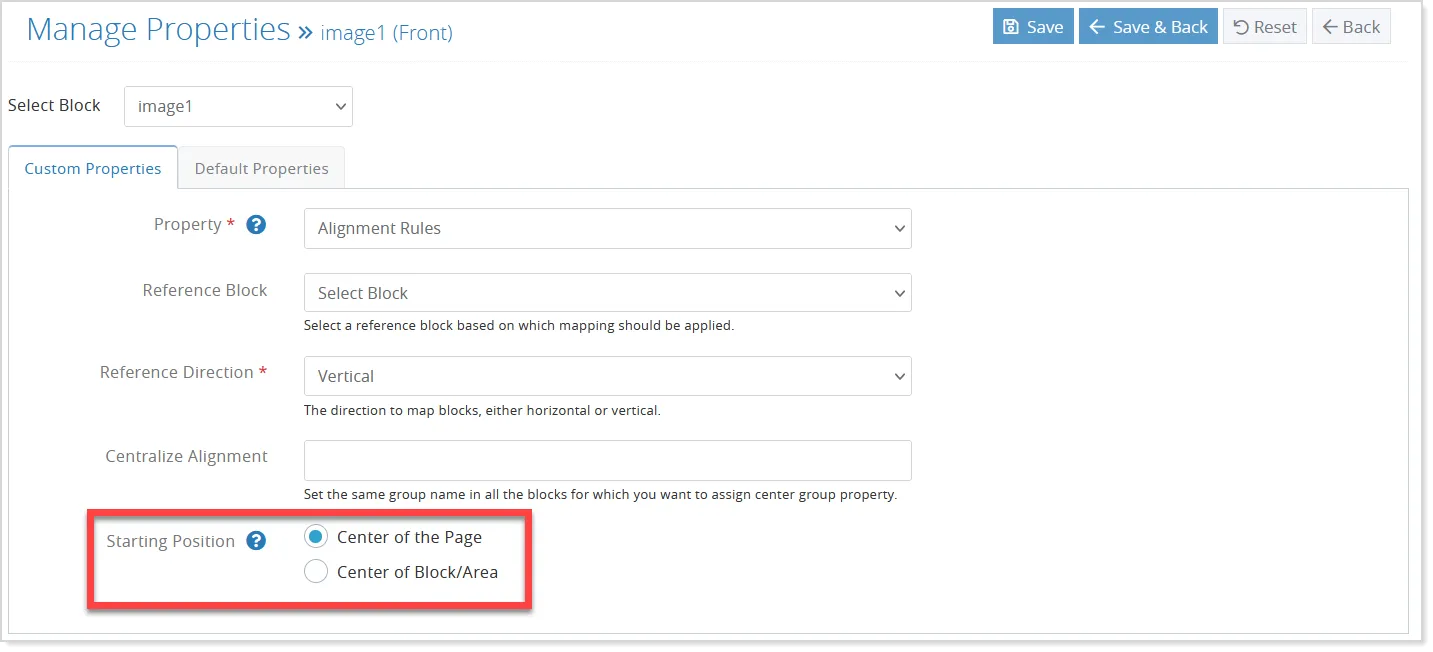Open the Reference Block dropdown
This screenshot has height=652, width=1433.
pyautogui.click(x=608, y=293)
